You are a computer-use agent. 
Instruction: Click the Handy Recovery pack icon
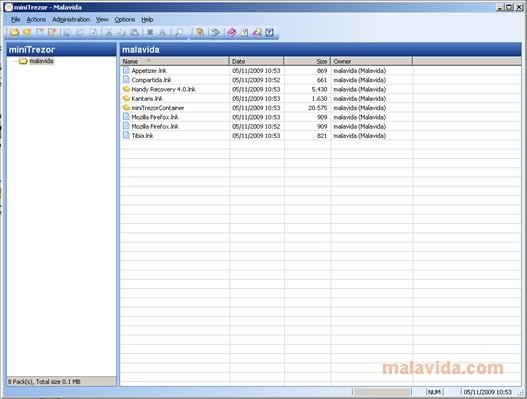click(126, 89)
